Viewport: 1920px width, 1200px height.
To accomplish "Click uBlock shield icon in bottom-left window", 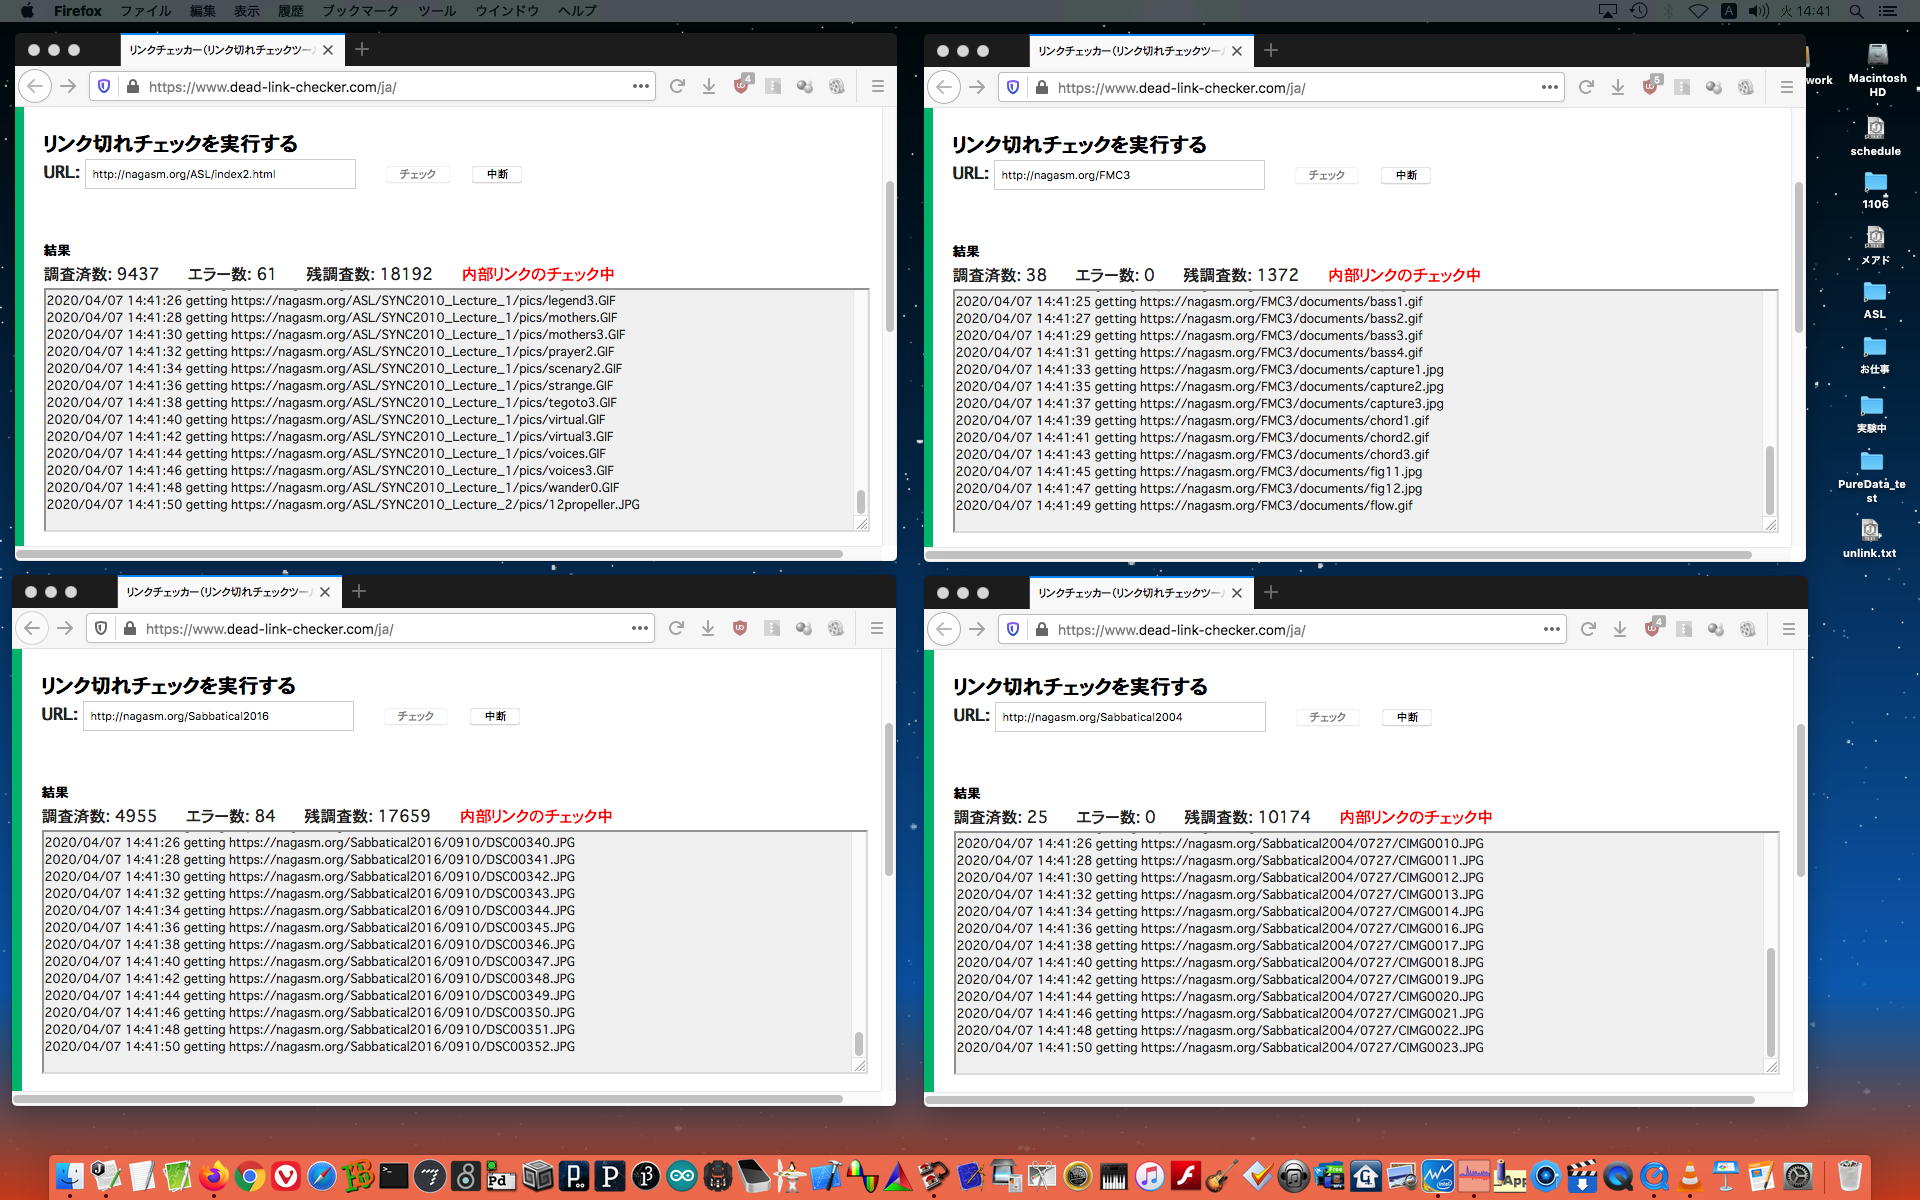I will pyautogui.click(x=740, y=629).
